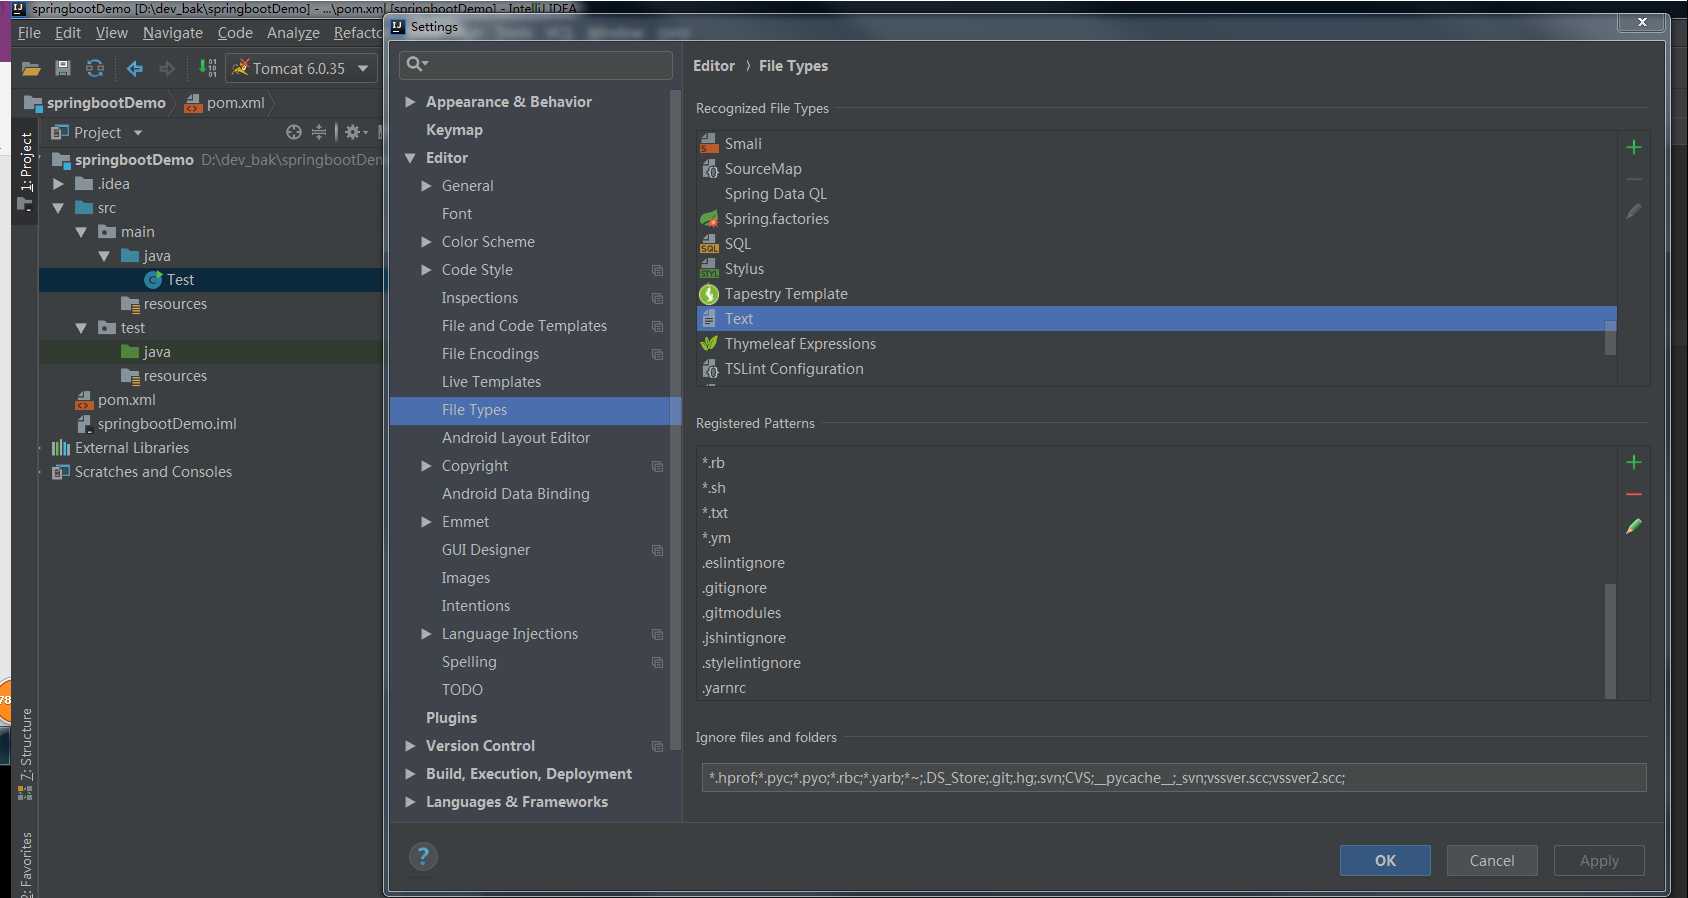Click the File Encodings project-level icon
This screenshot has width=1688, height=898.
[657, 354]
